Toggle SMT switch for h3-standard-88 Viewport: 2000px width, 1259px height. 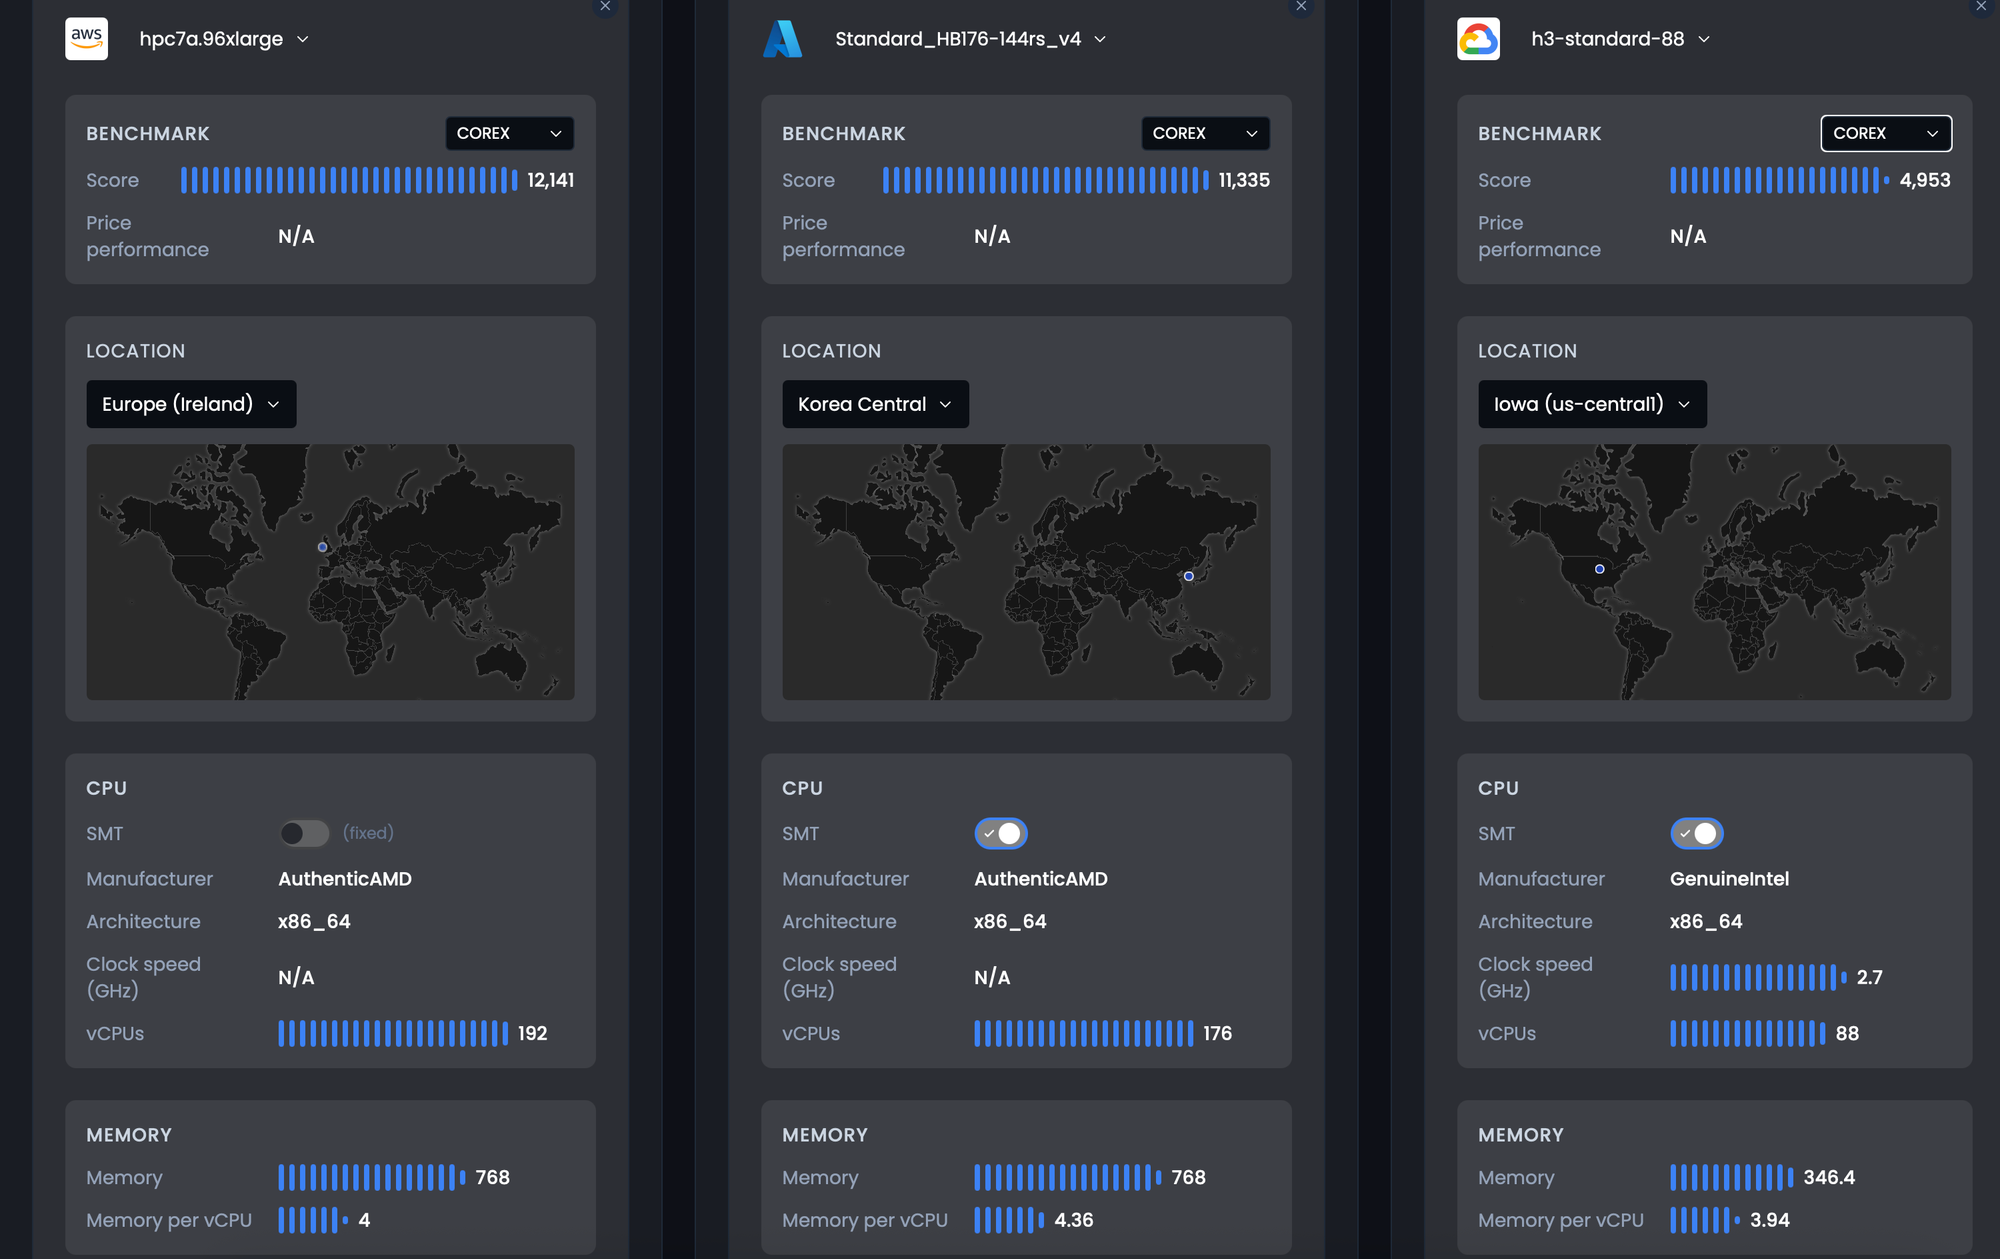pos(1696,833)
